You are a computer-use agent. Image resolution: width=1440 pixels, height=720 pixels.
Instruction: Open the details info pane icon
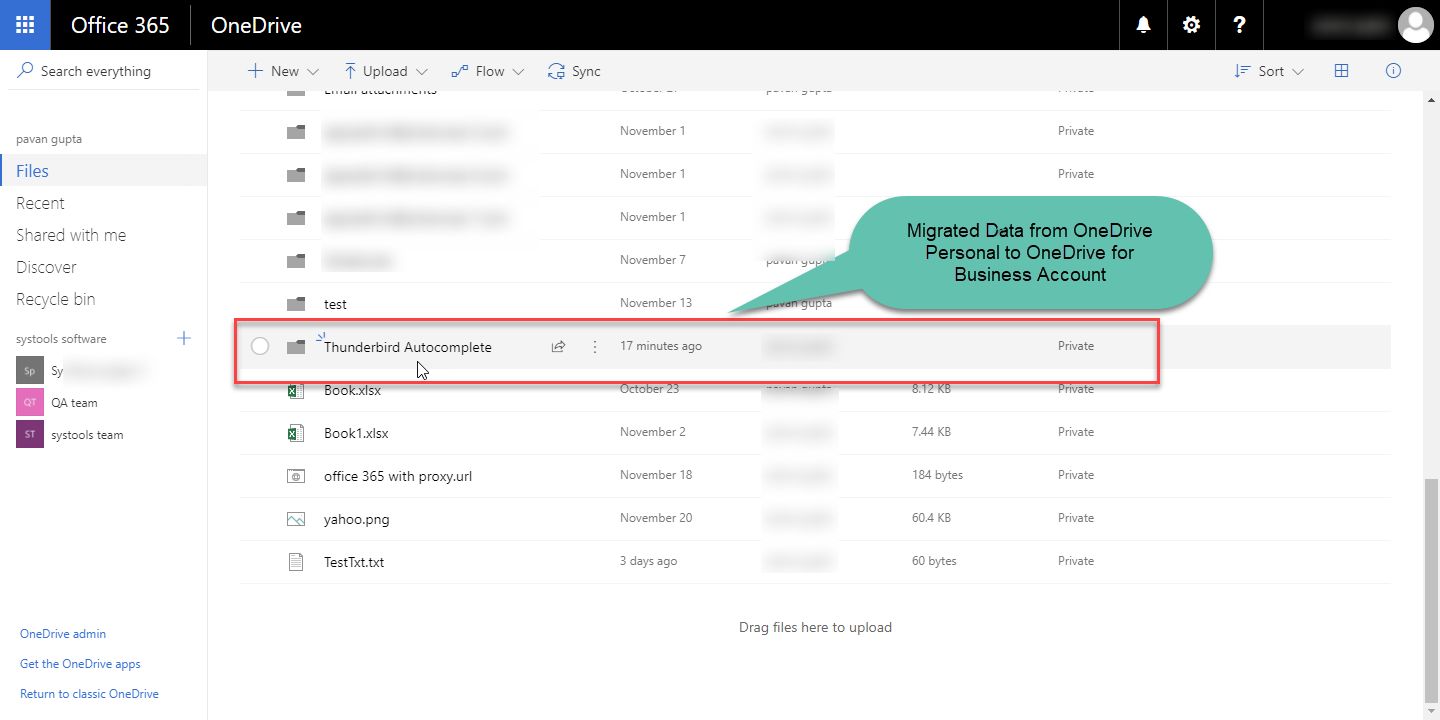coord(1393,71)
